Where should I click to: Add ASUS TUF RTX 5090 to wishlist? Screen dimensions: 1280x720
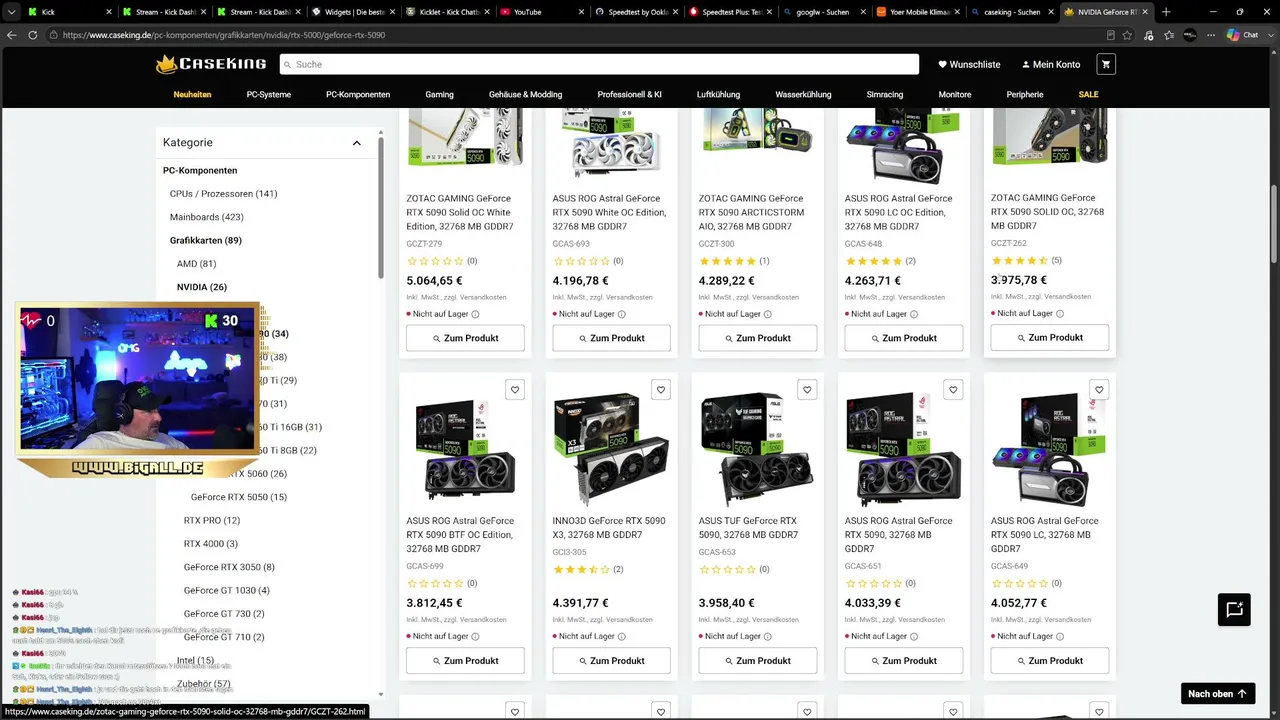point(807,390)
